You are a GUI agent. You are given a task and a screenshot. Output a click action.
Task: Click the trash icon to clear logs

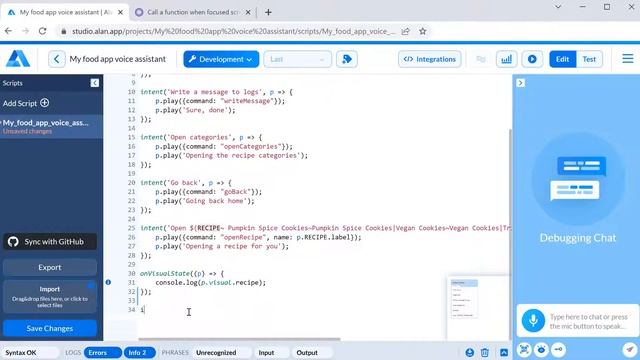(x=484, y=353)
